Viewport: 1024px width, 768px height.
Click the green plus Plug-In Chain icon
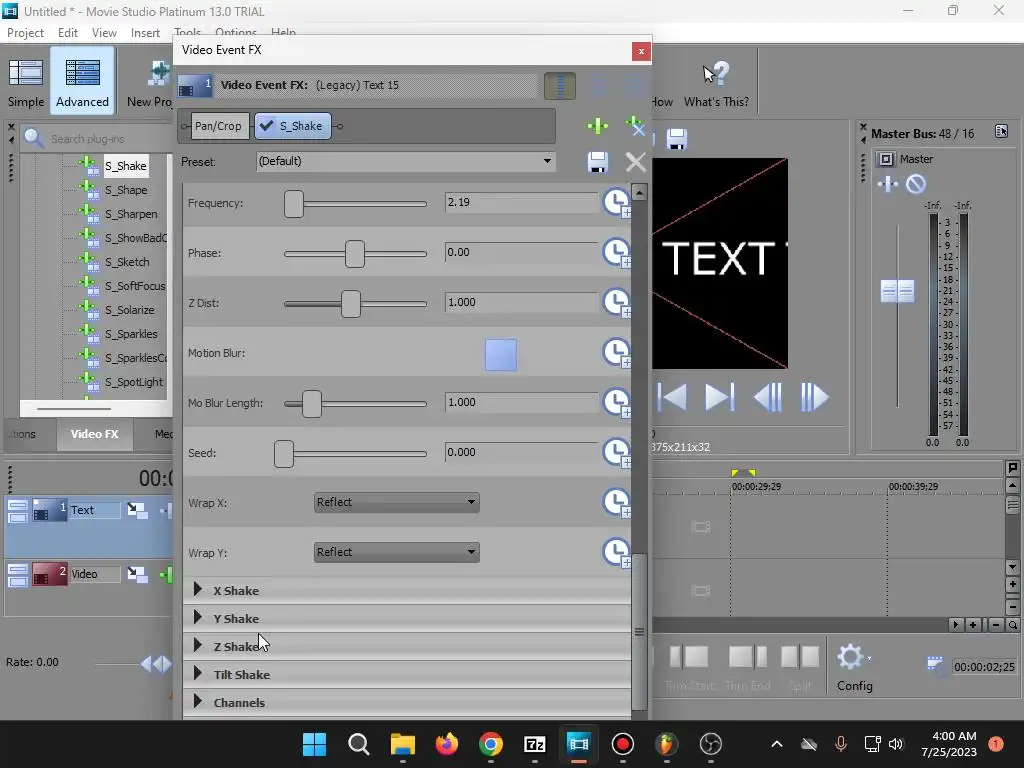click(598, 126)
